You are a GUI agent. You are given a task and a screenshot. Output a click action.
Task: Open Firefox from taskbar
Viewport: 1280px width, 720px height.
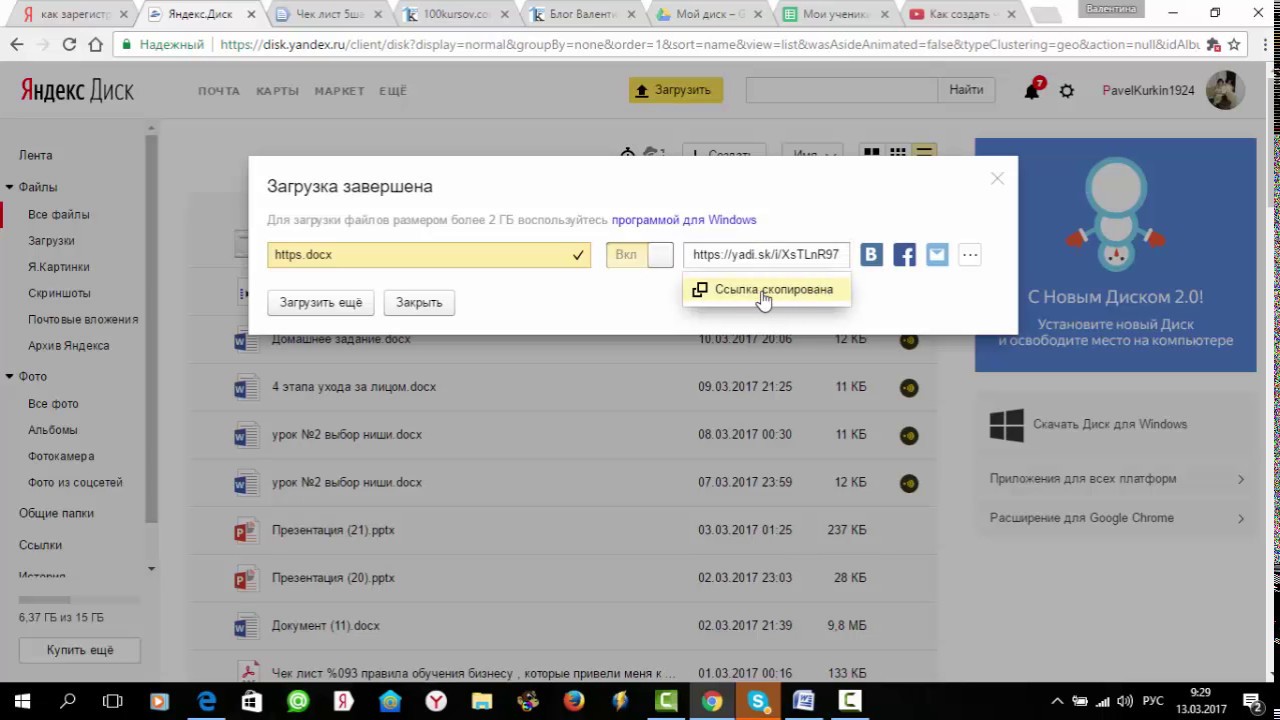pos(573,701)
